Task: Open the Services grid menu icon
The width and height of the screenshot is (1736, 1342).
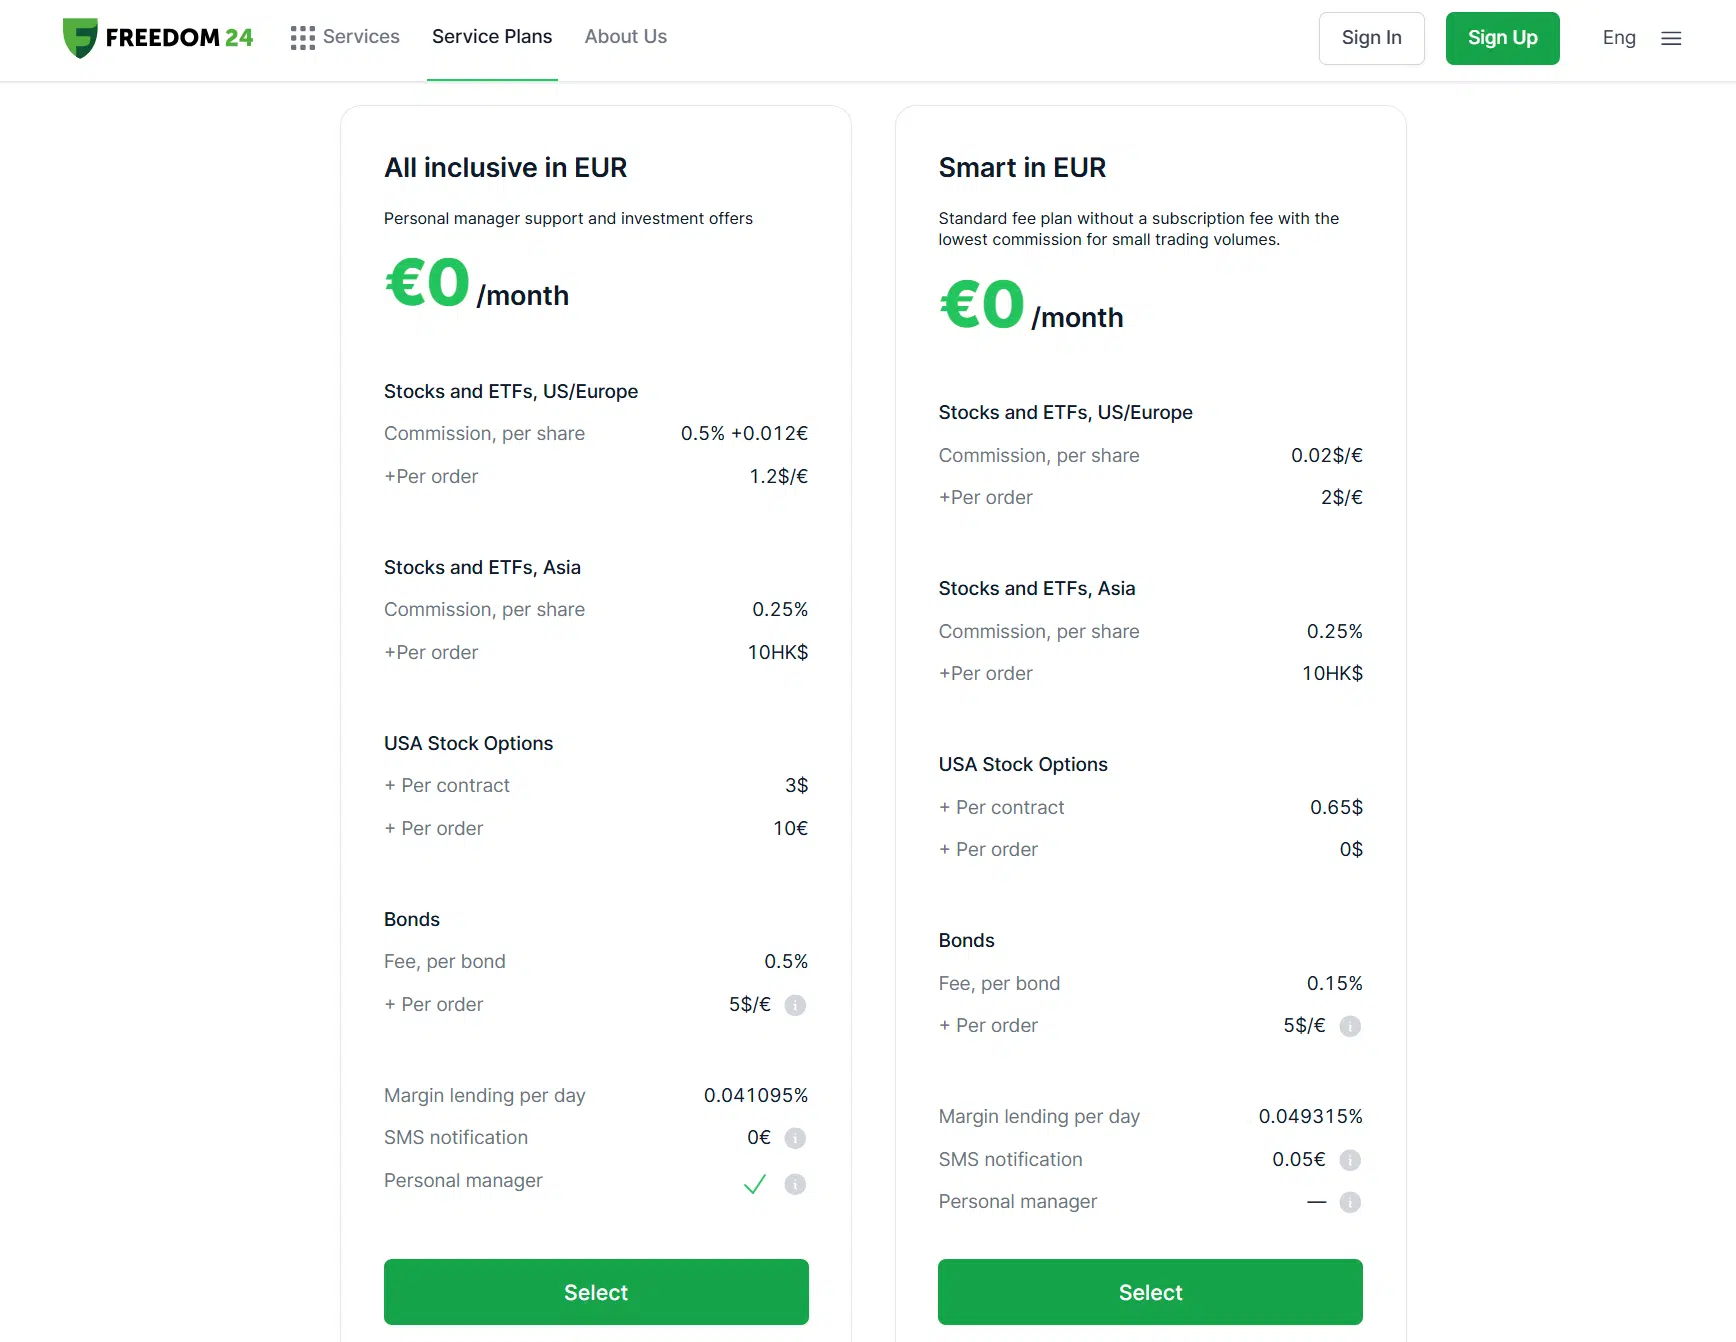Action: pos(303,38)
